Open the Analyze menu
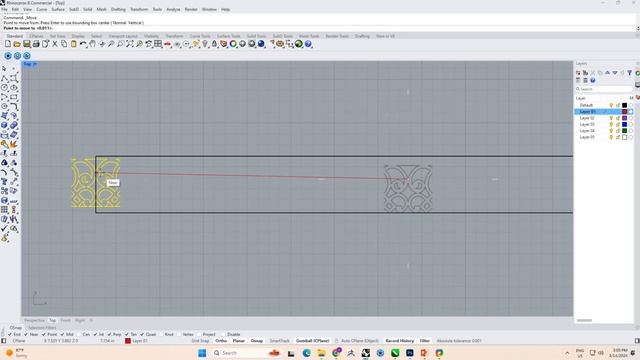Viewport: 640px width, 360px height. pos(173,9)
